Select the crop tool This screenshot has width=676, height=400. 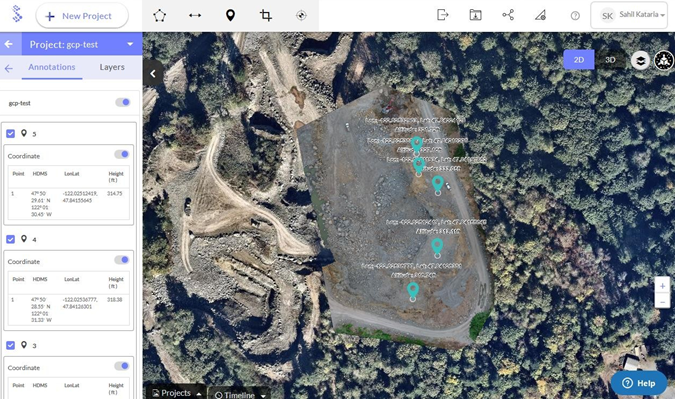(266, 16)
